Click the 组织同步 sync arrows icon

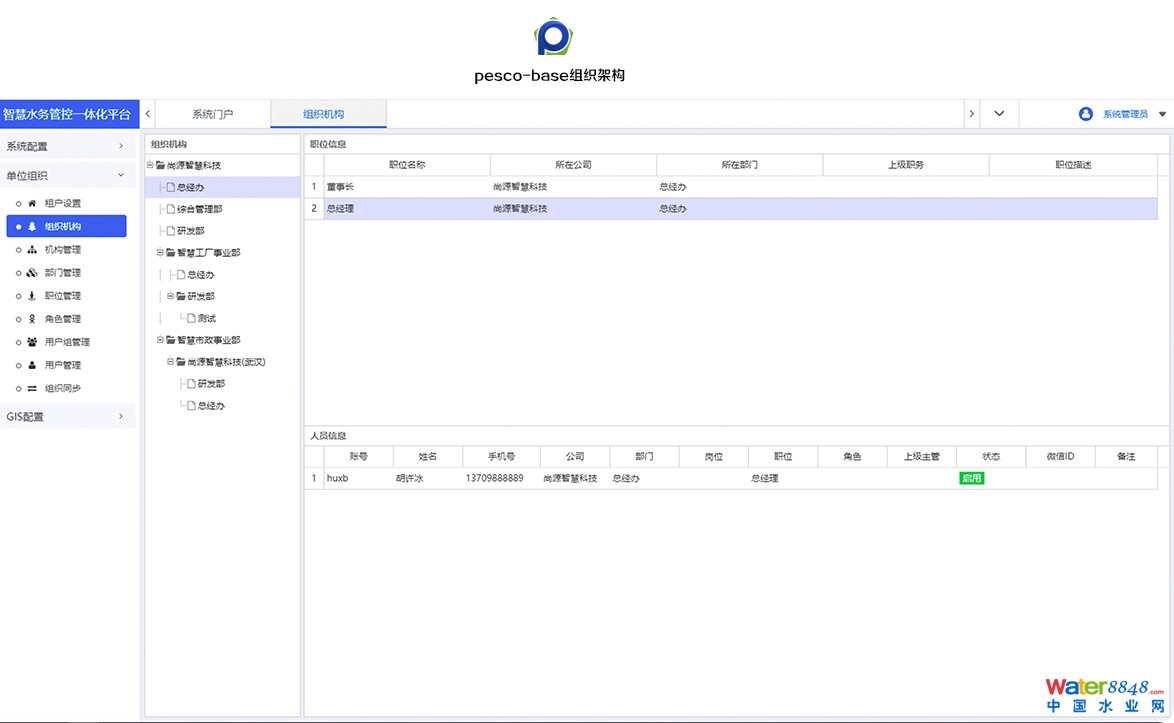(32, 388)
